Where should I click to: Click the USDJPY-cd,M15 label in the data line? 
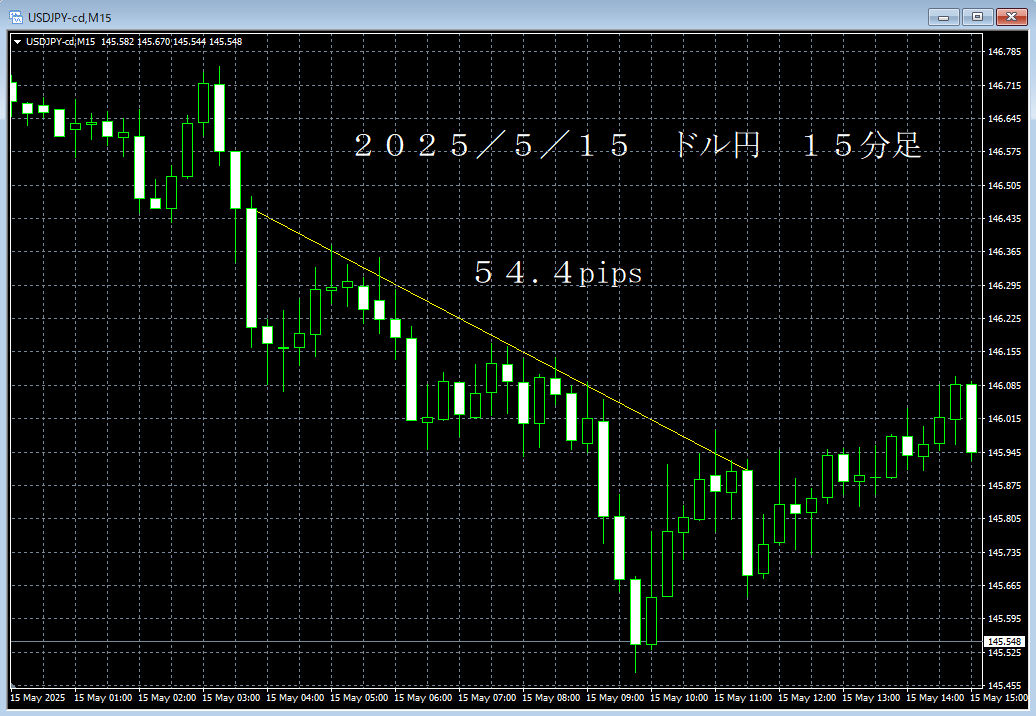[x=62, y=42]
